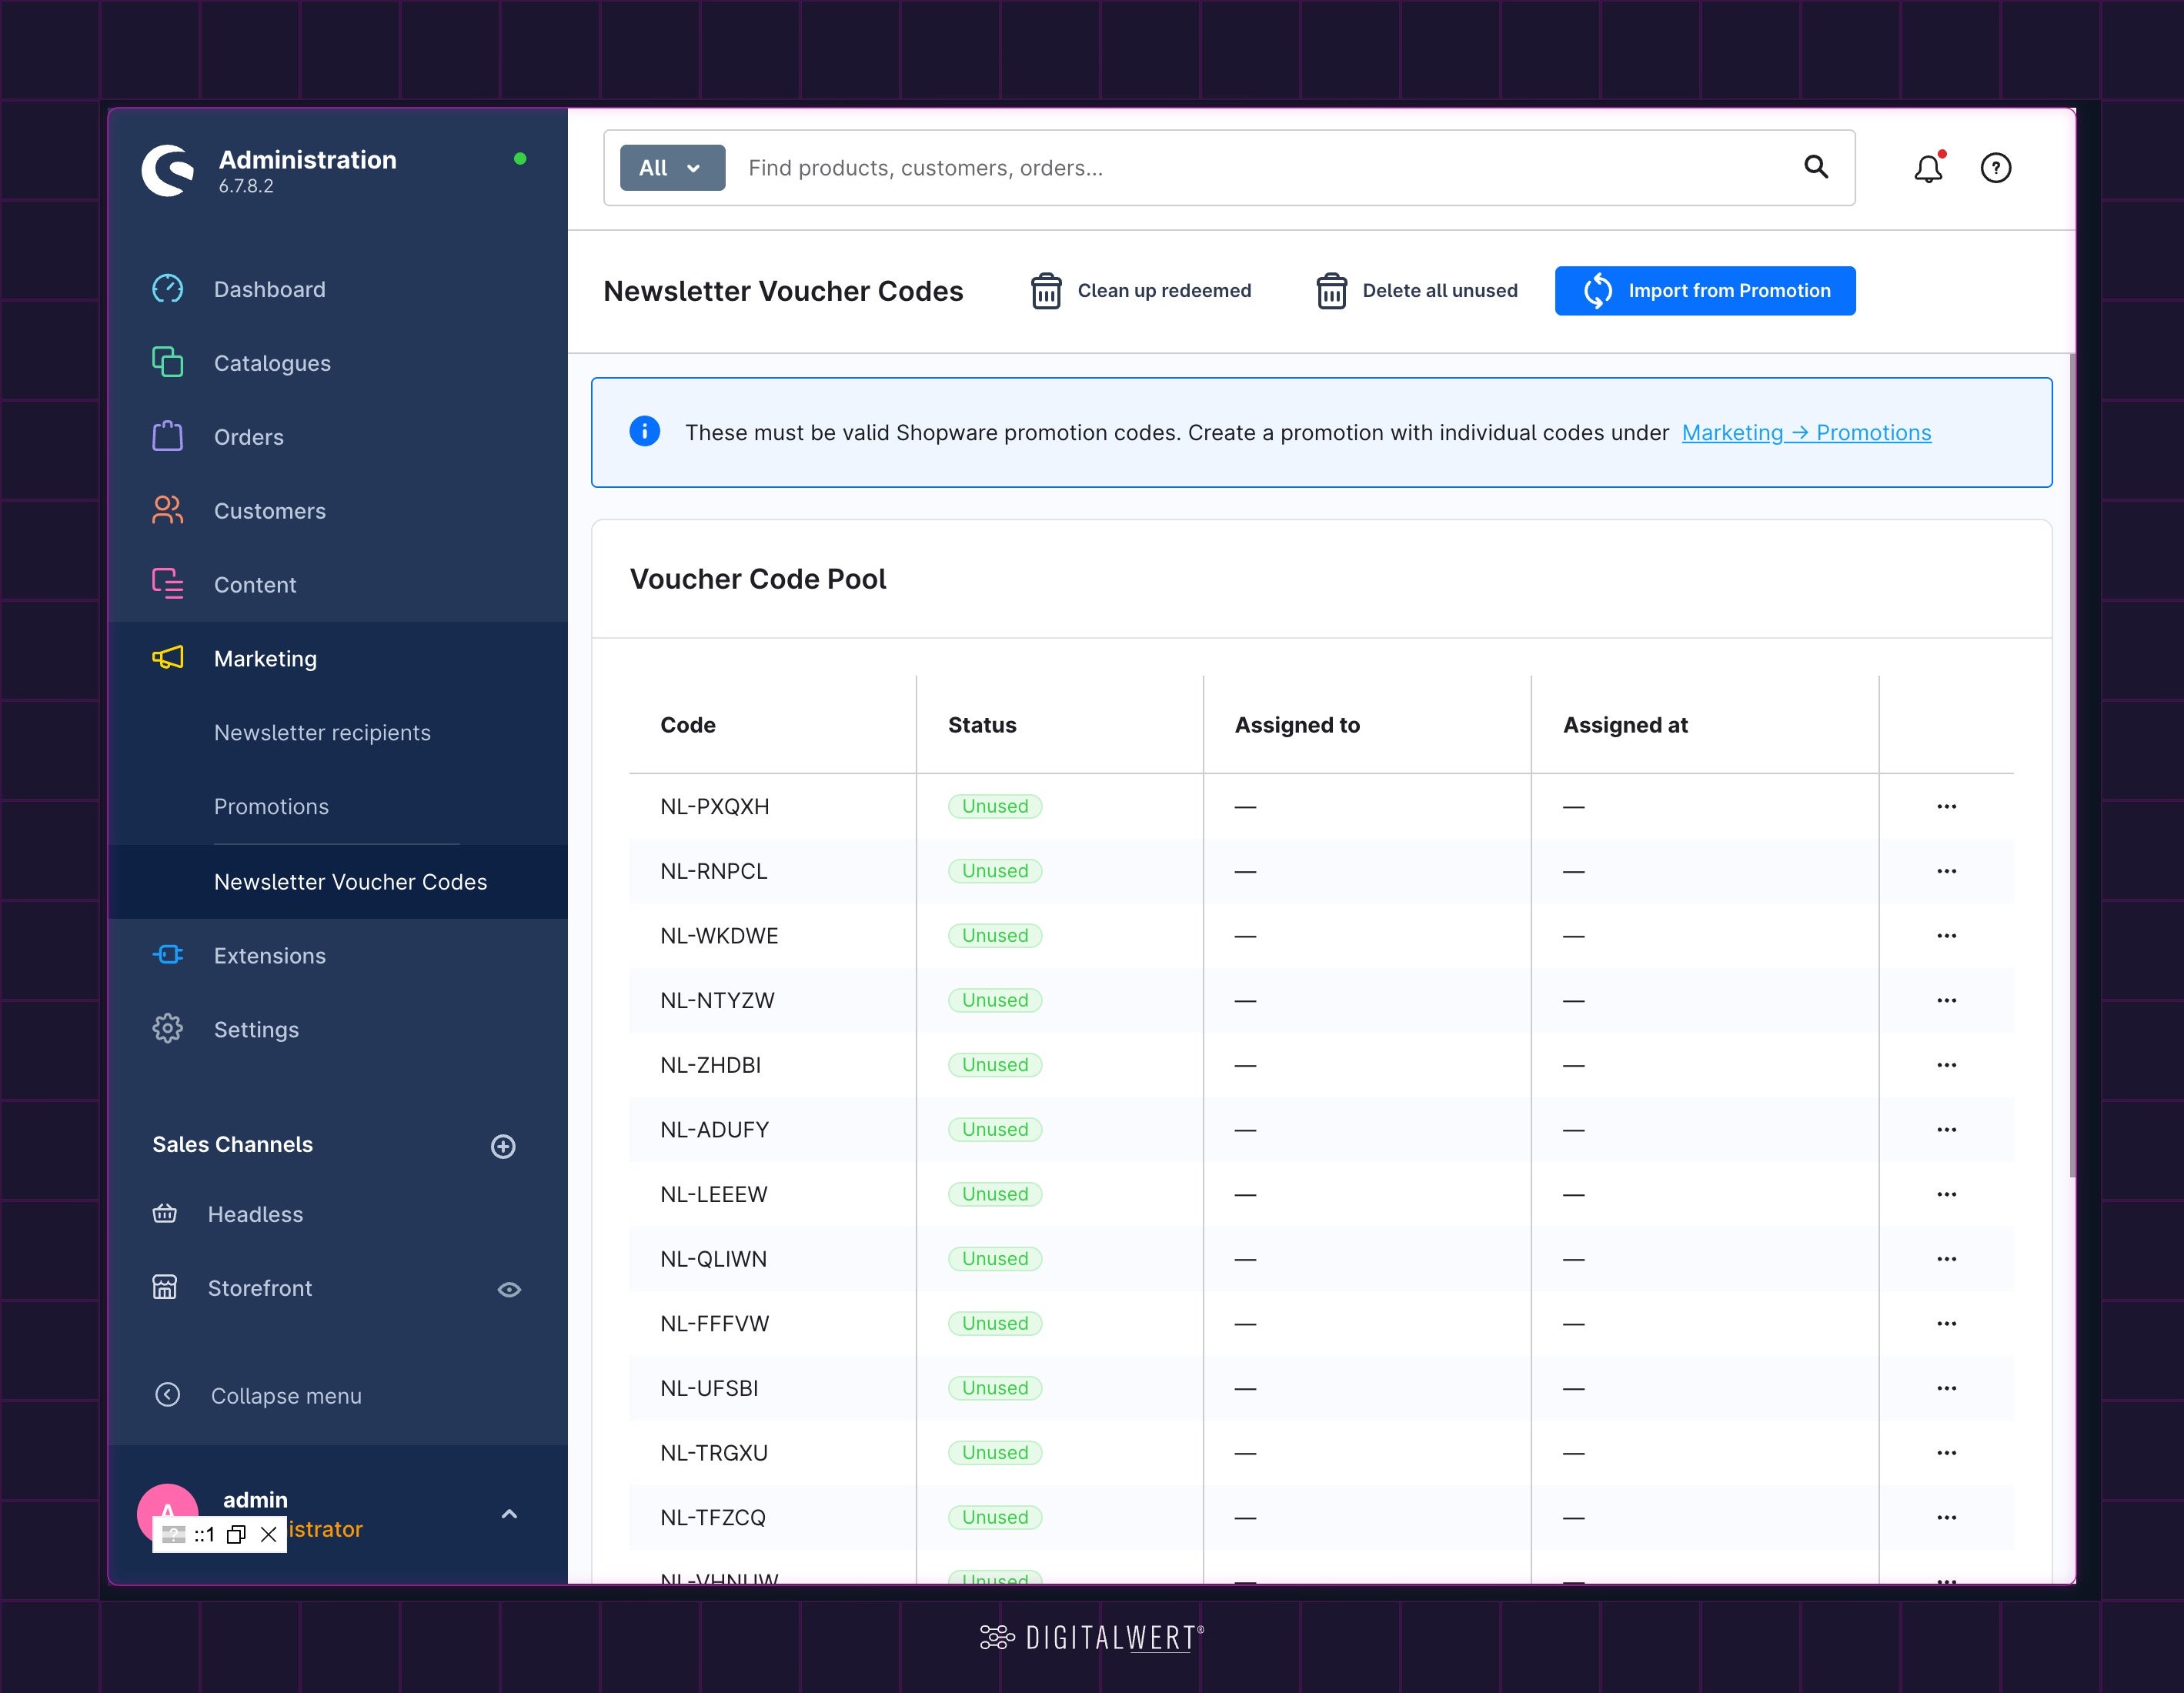Click Delete all unused button
The width and height of the screenshot is (2184, 1693).
click(x=1416, y=291)
